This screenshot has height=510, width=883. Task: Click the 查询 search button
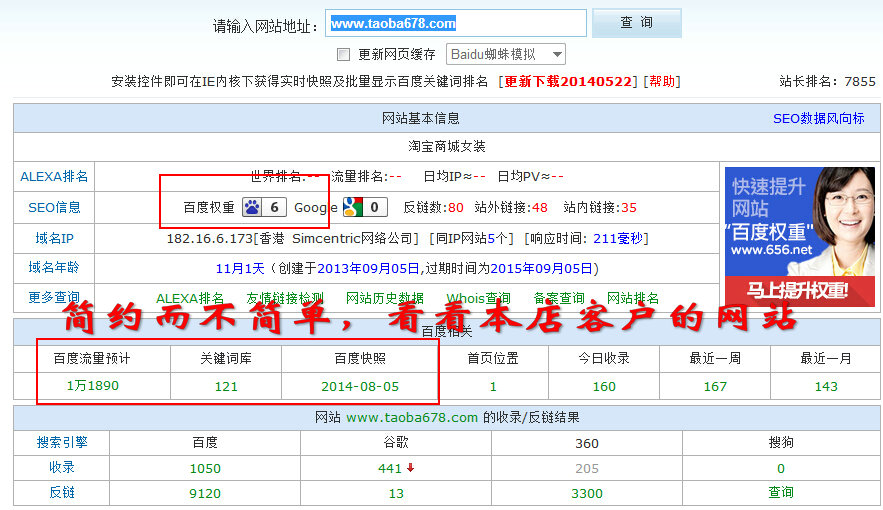pyautogui.click(x=636, y=23)
